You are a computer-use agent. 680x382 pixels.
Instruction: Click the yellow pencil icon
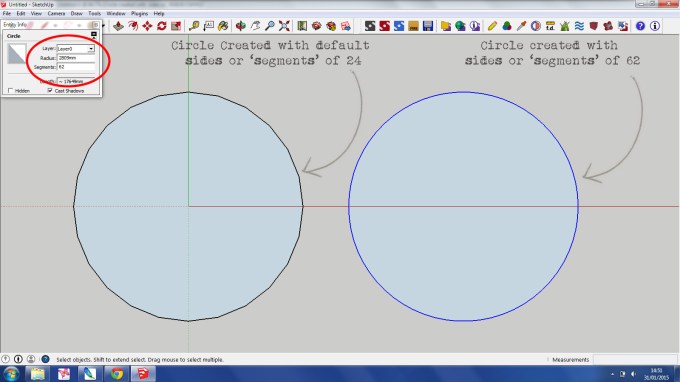pos(492,26)
